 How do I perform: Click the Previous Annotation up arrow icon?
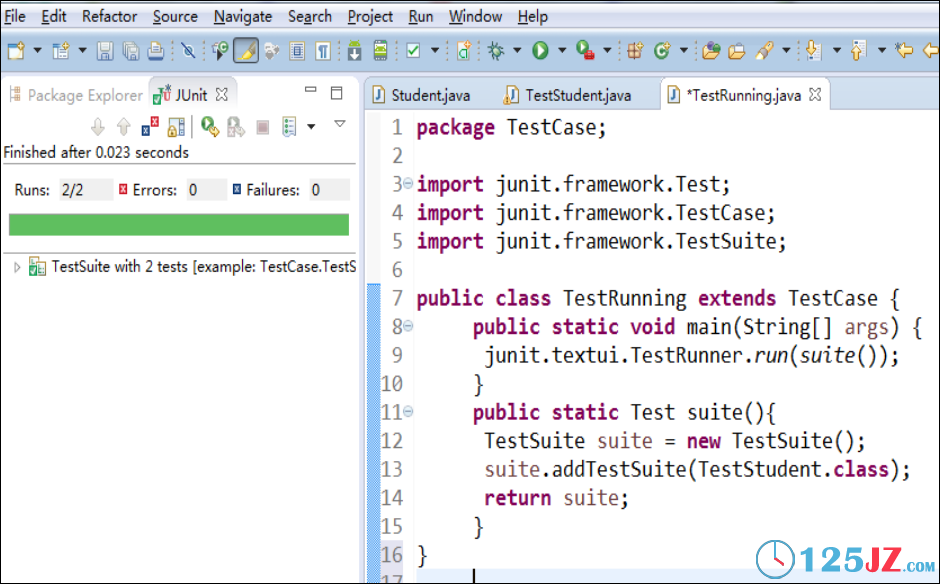click(858, 50)
